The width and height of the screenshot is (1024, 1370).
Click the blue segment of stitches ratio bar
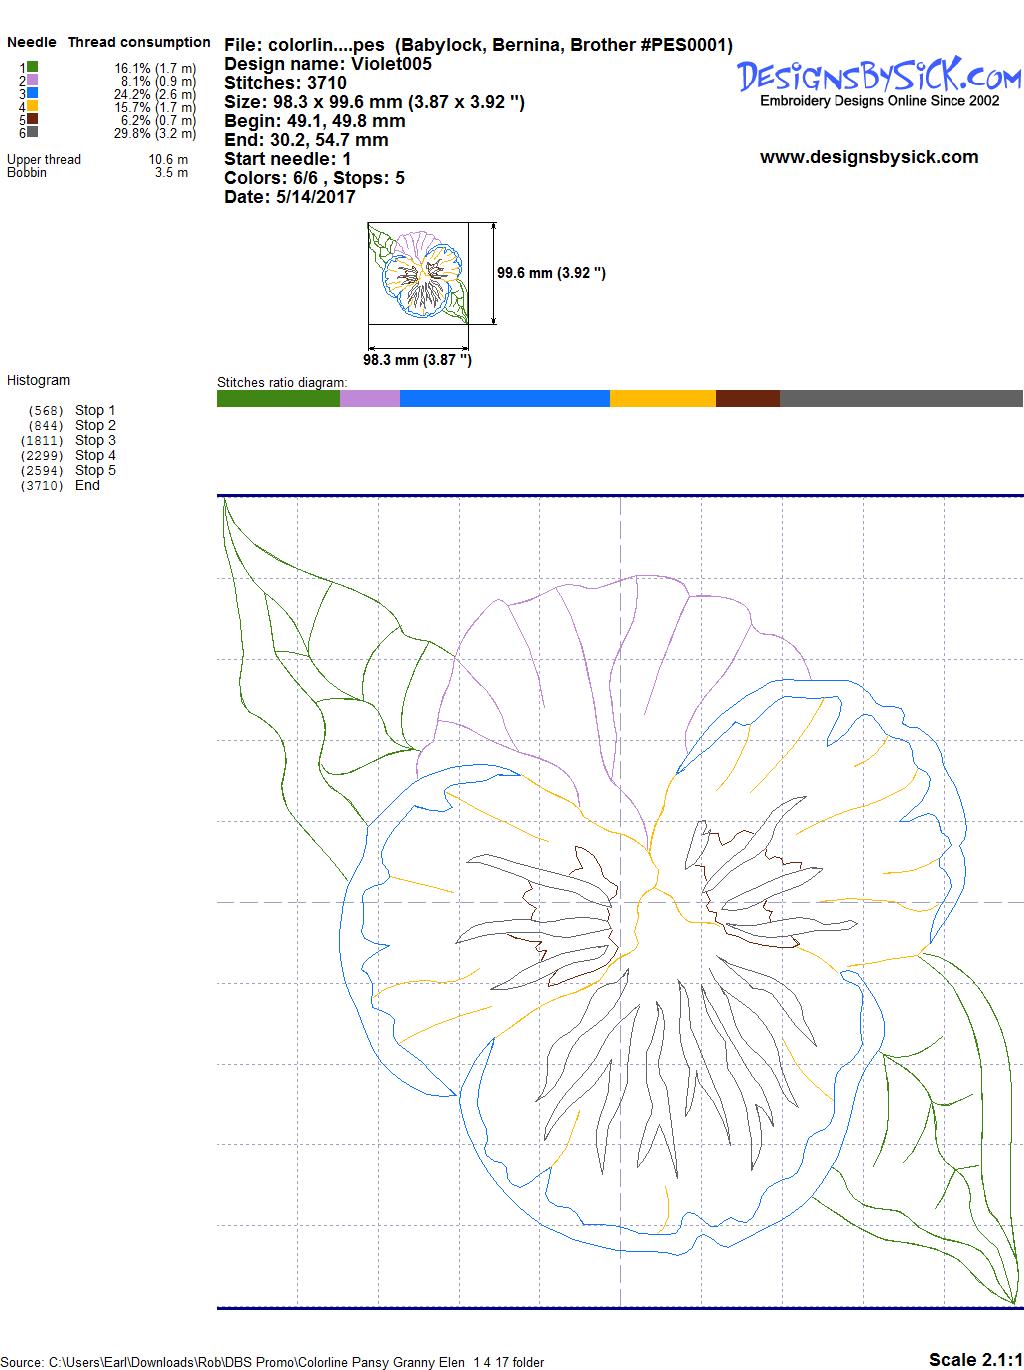coord(504,399)
